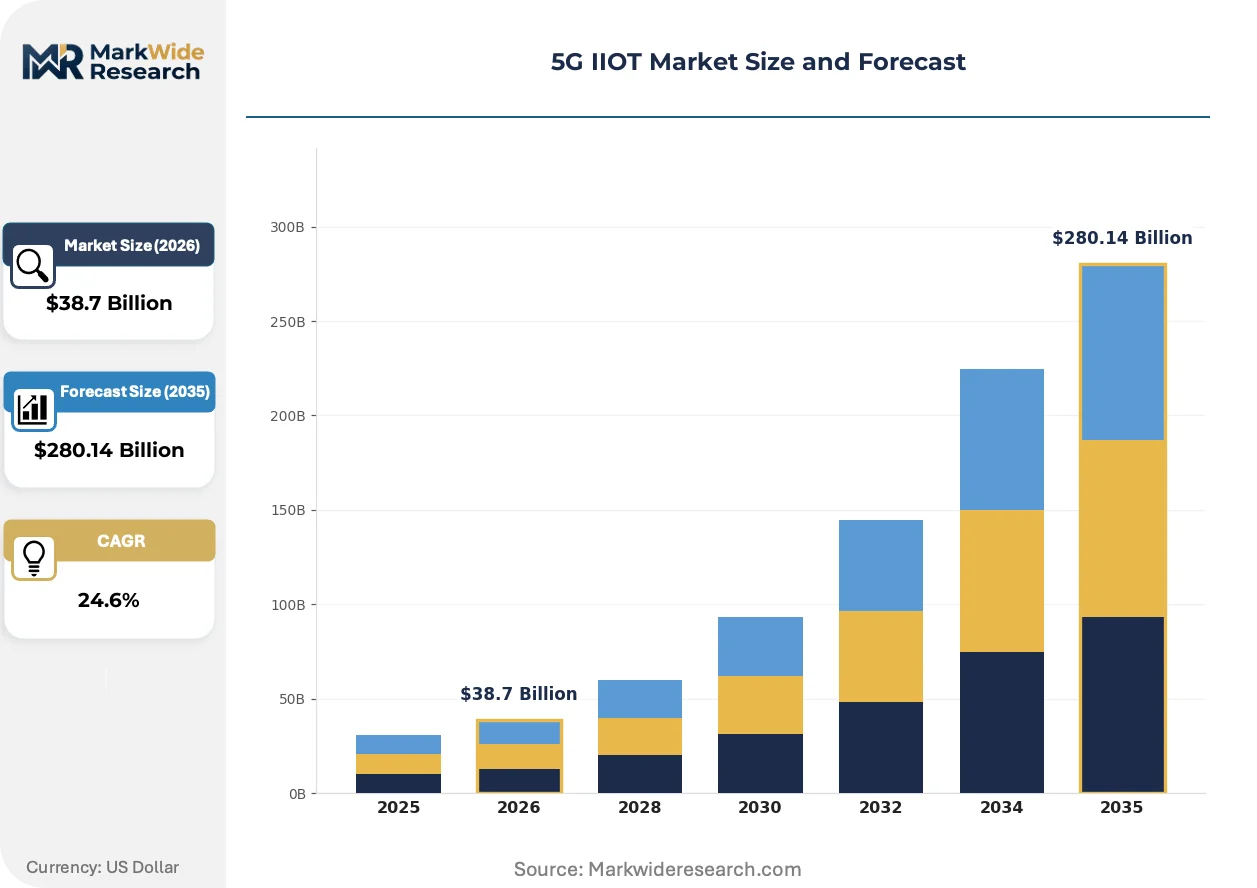The height and width of the screenshot is (888, 1257).
Task: Click the 2028 x-axis label
Action: click(x=639, y=808)
